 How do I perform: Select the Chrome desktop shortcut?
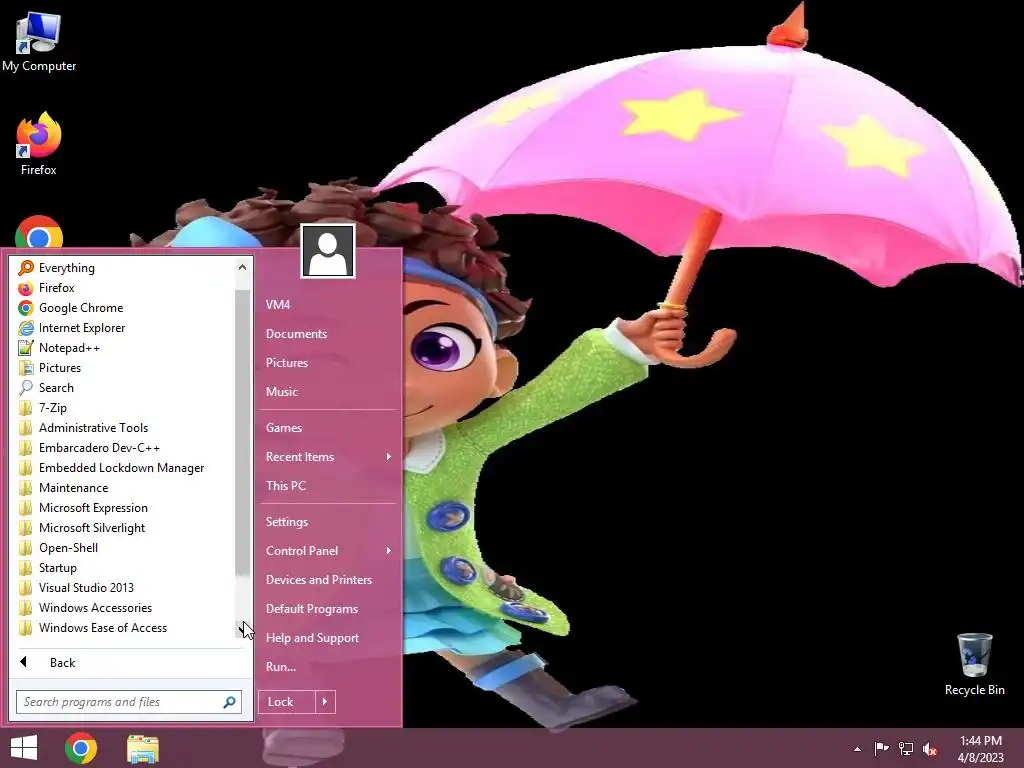tap(39, 232)
